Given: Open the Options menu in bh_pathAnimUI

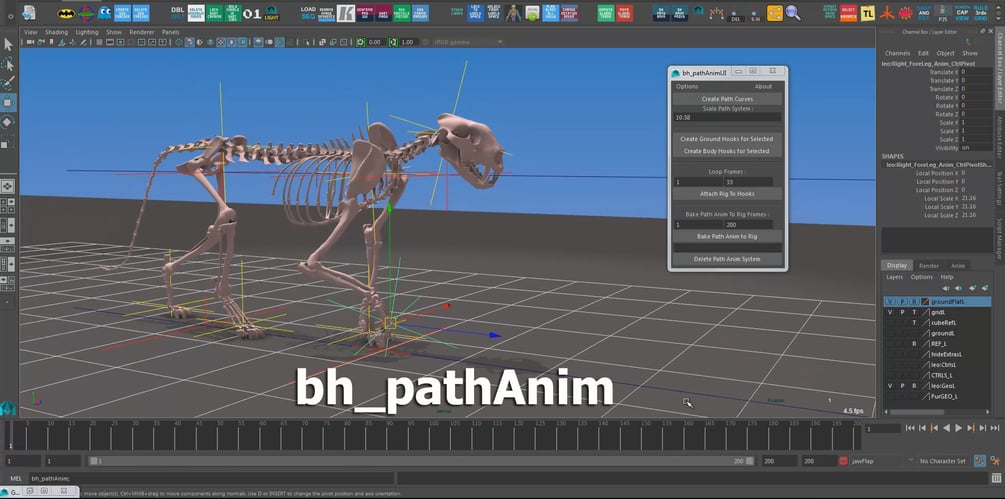Looking at the screenshot, I should click(687, 86).
